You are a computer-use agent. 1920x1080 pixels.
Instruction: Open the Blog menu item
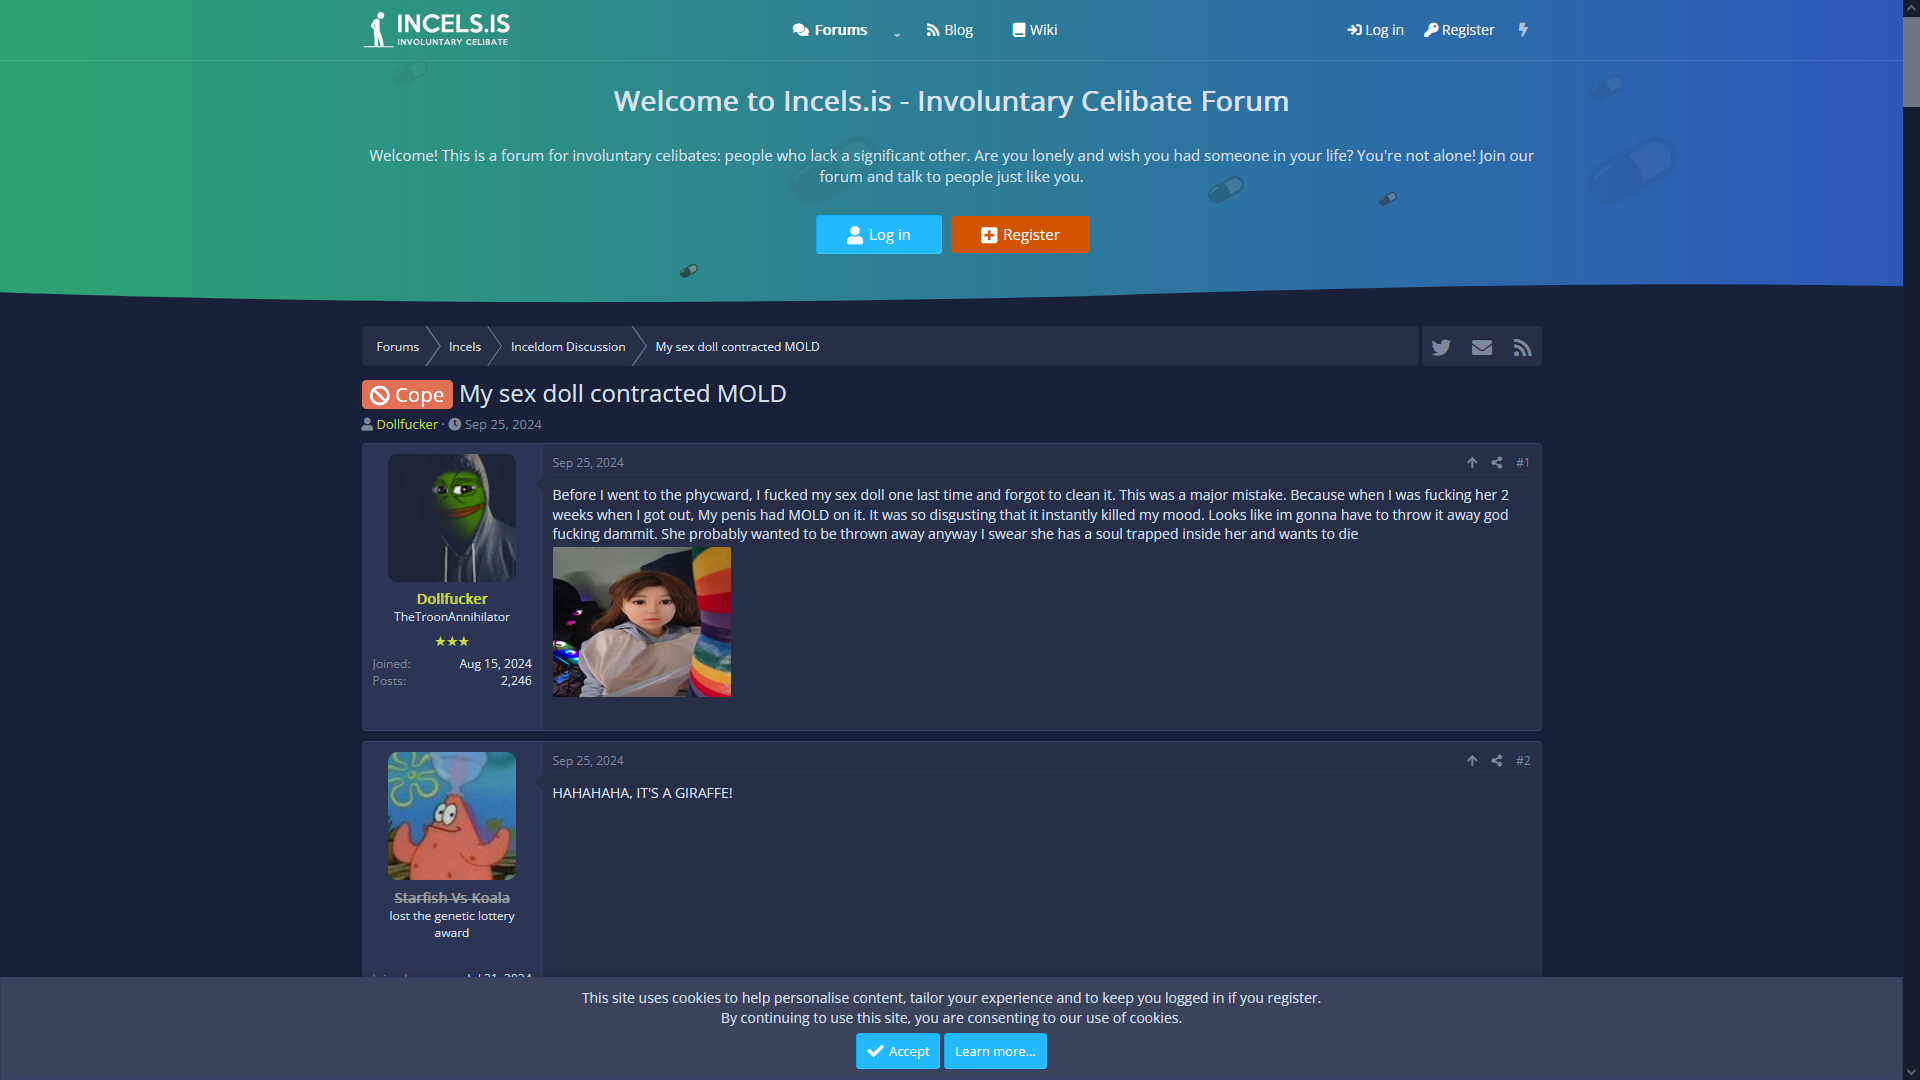point(949,30)
